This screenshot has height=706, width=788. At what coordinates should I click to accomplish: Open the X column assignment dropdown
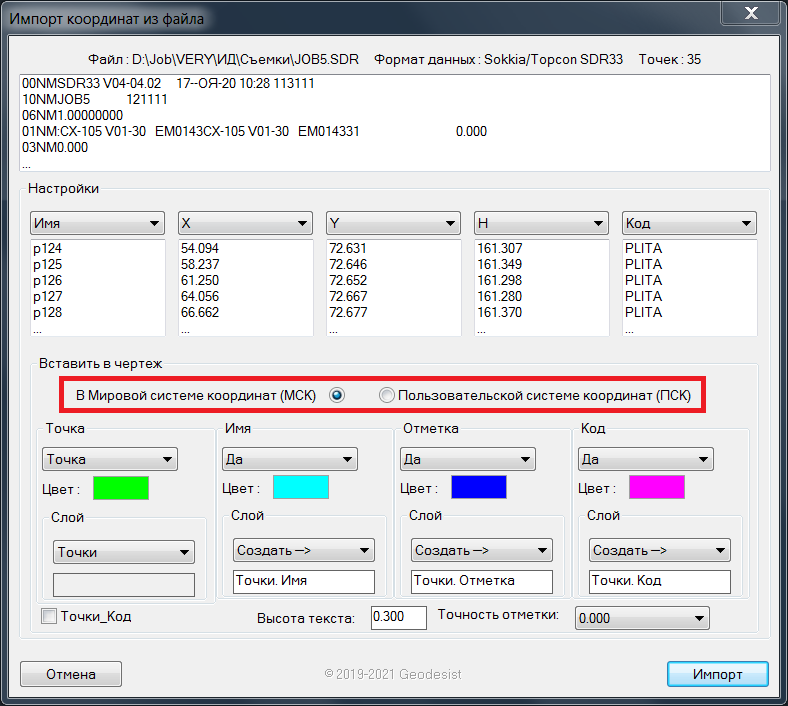pyautogui.click(x=245, y=223)
